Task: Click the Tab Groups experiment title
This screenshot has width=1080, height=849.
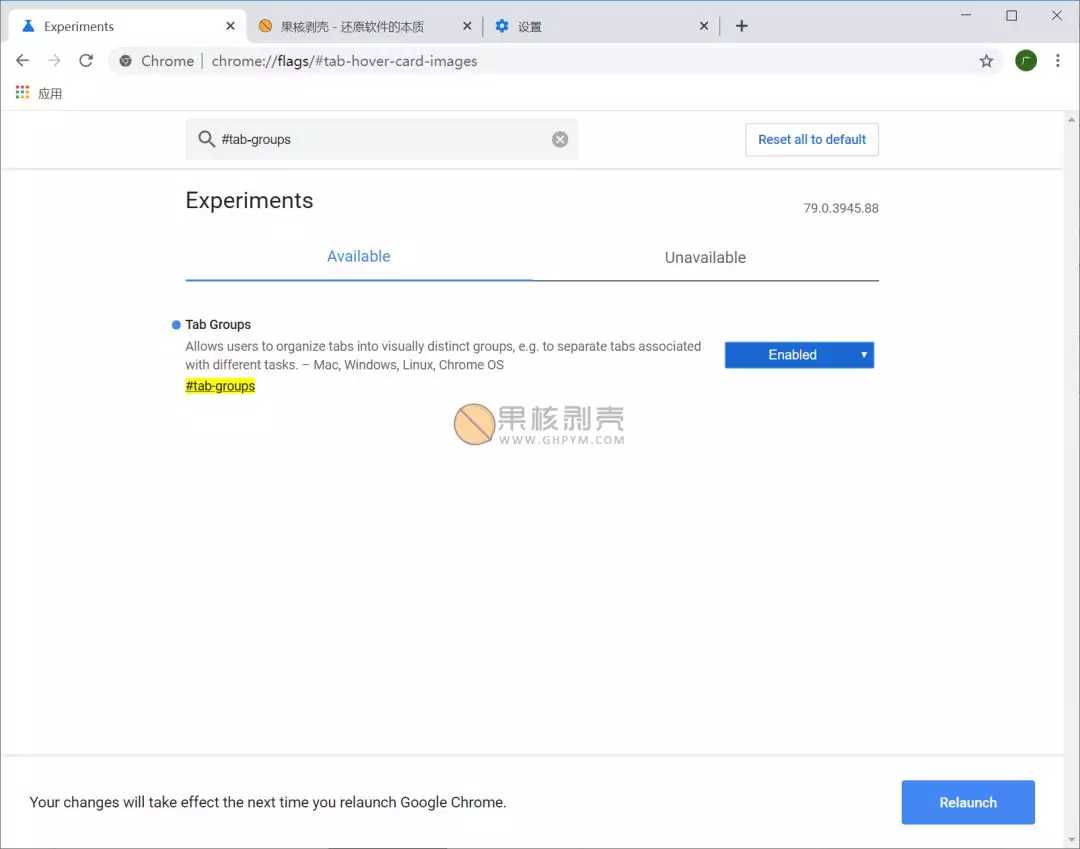Action: pyautogui.click(x=218, y=324)
